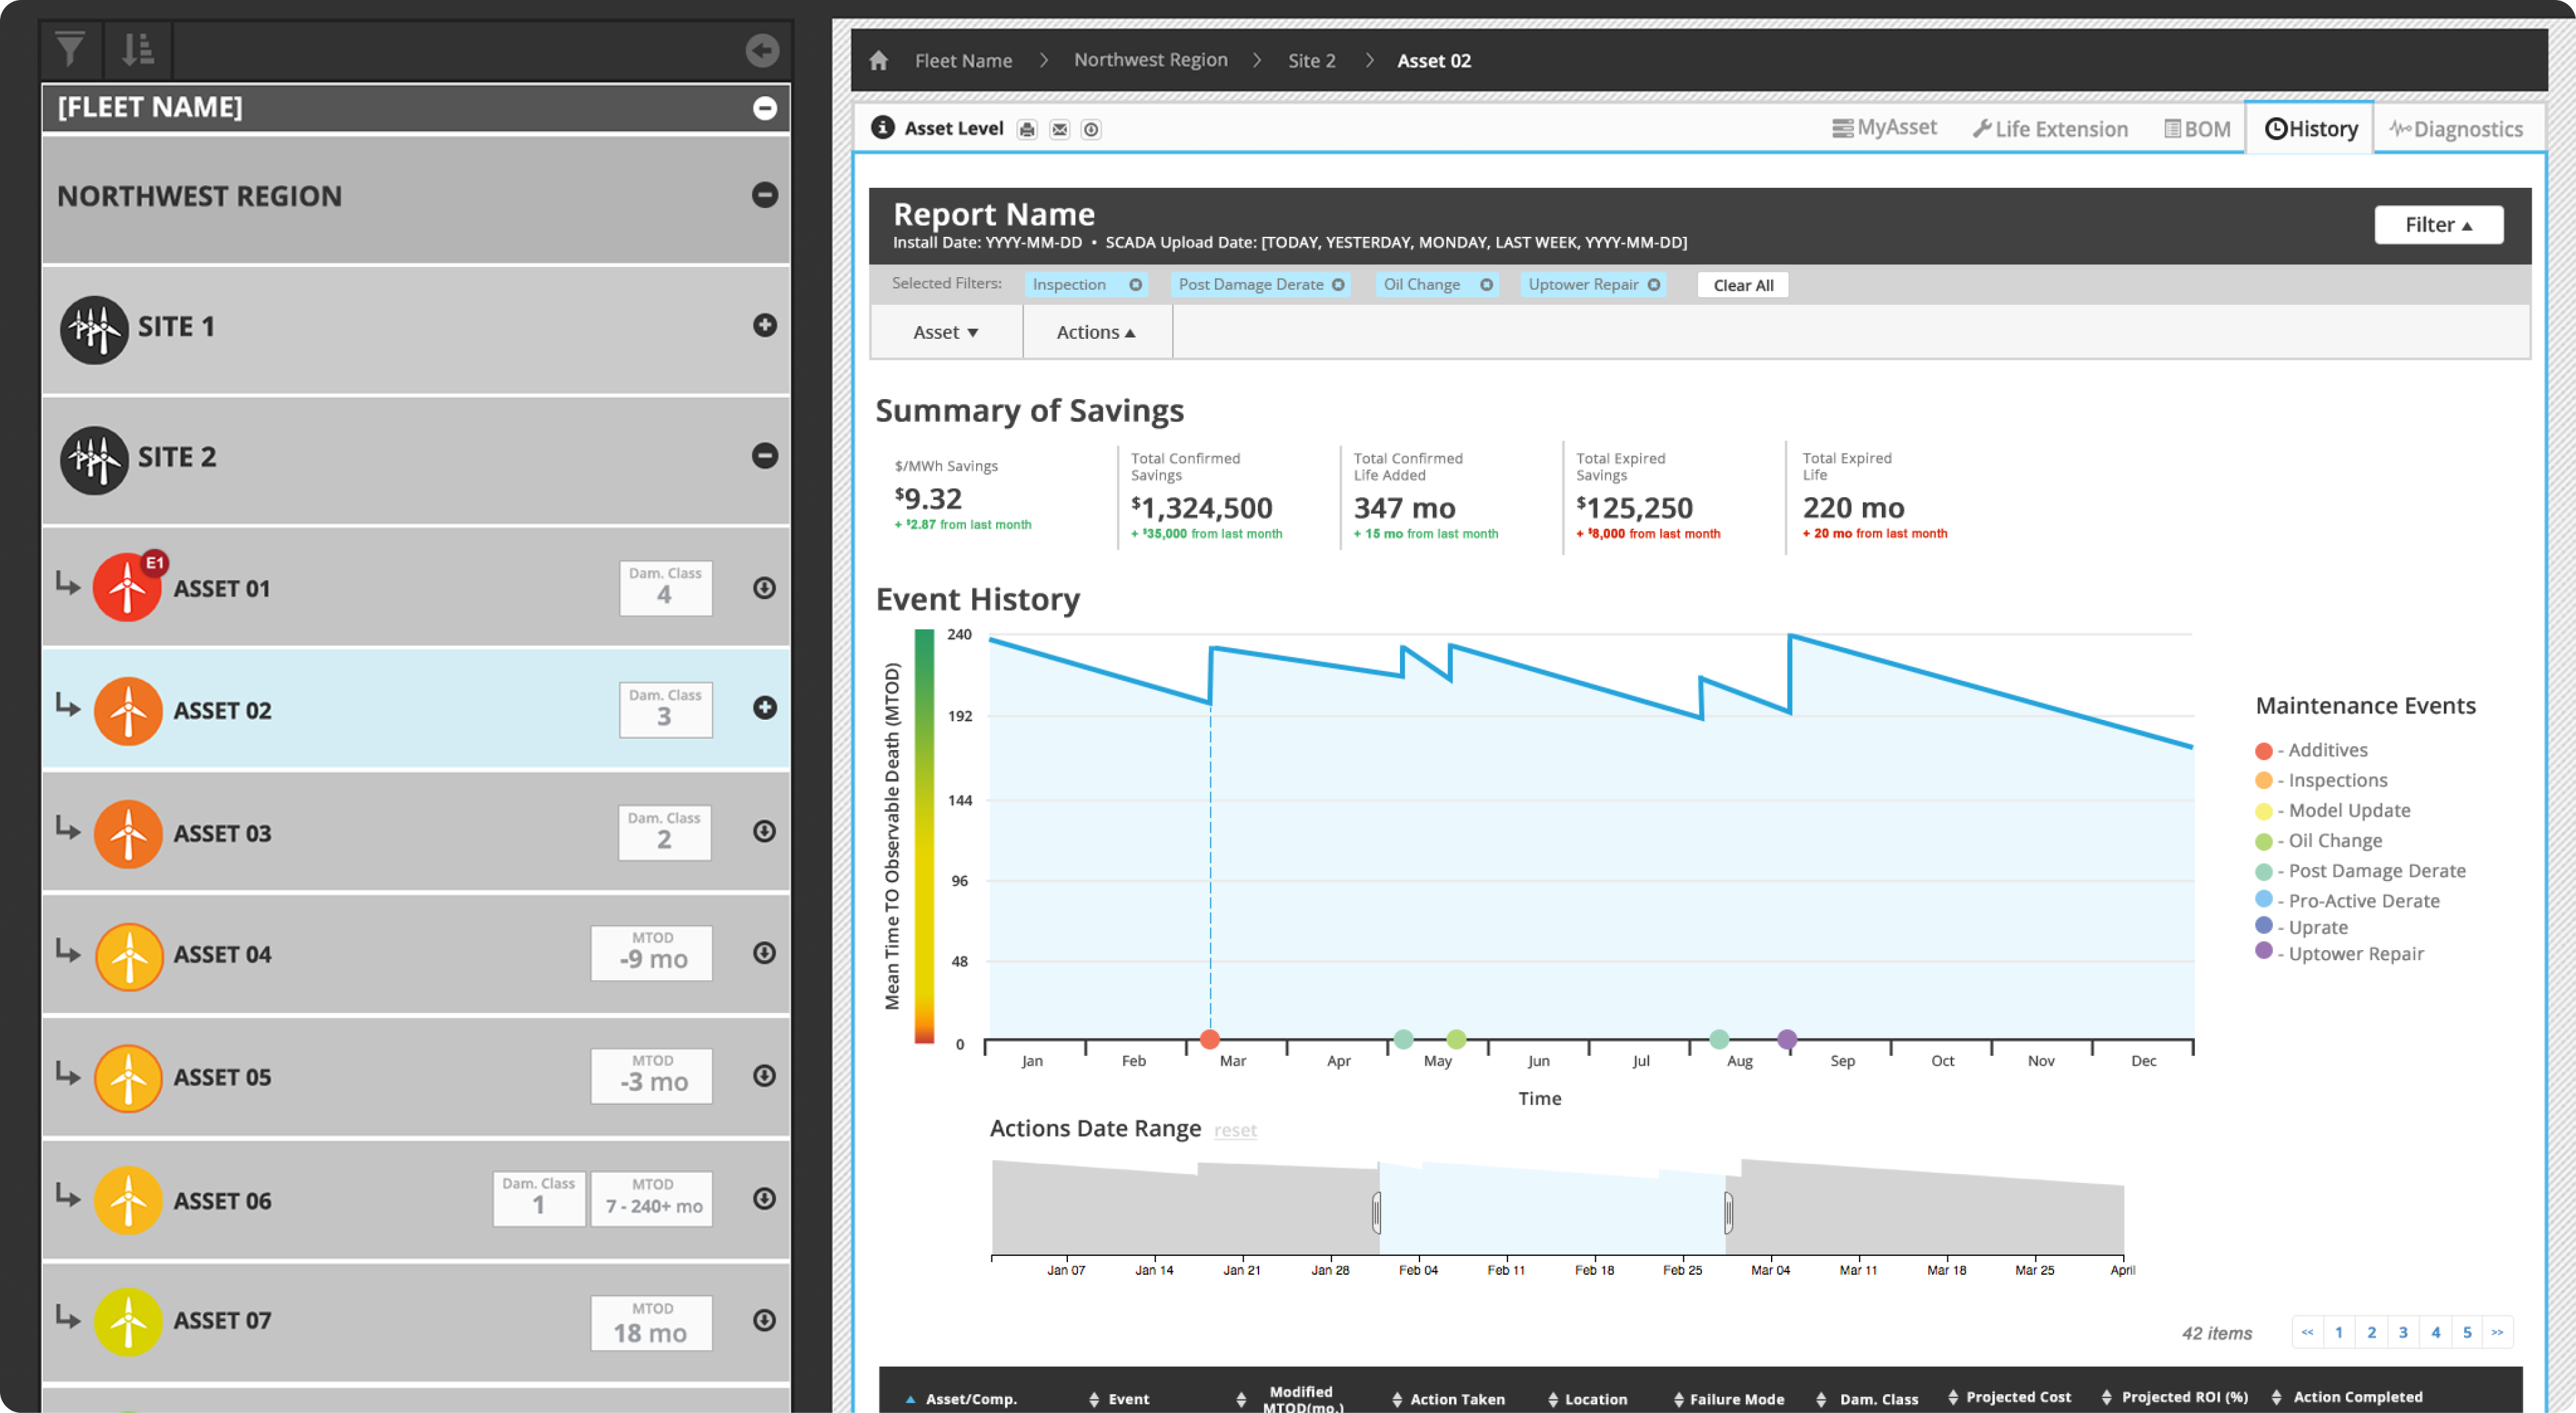
Task: Click the print icon beside Asset Level
Action: click(1027, 130)
